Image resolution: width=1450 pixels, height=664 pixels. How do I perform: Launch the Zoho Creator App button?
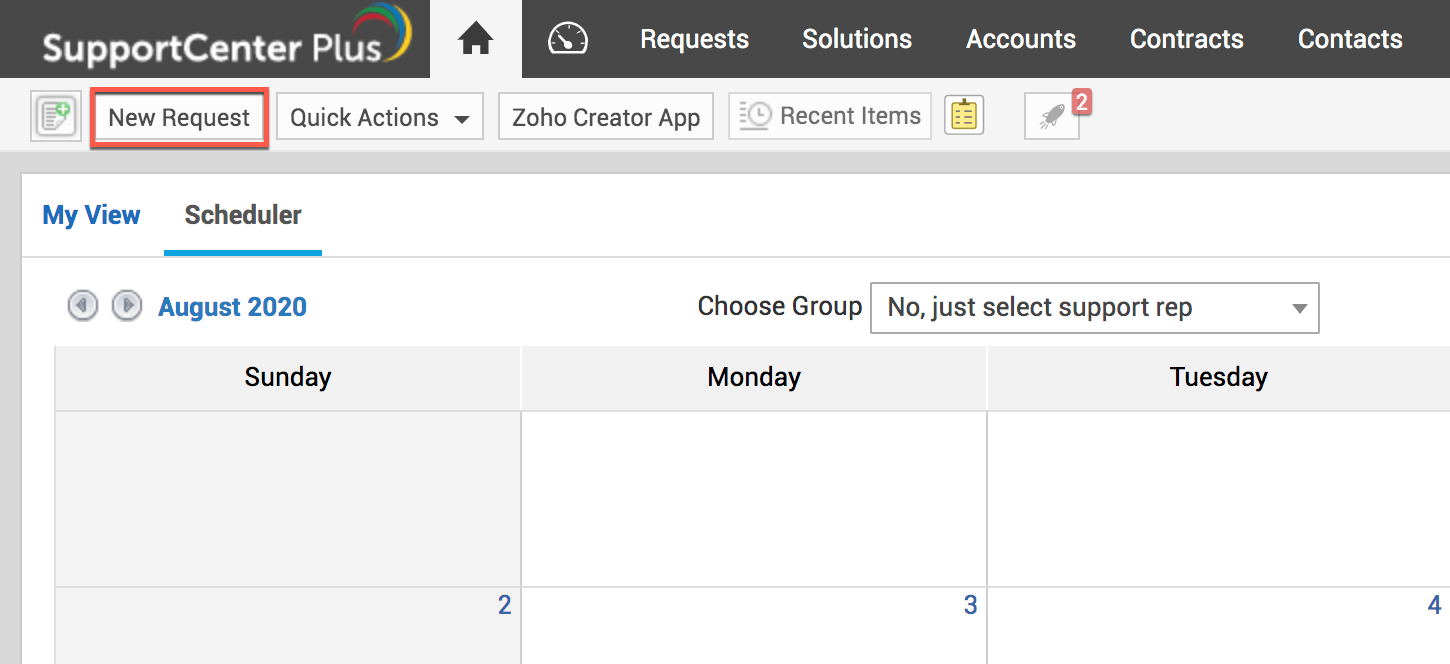[606, 117]
